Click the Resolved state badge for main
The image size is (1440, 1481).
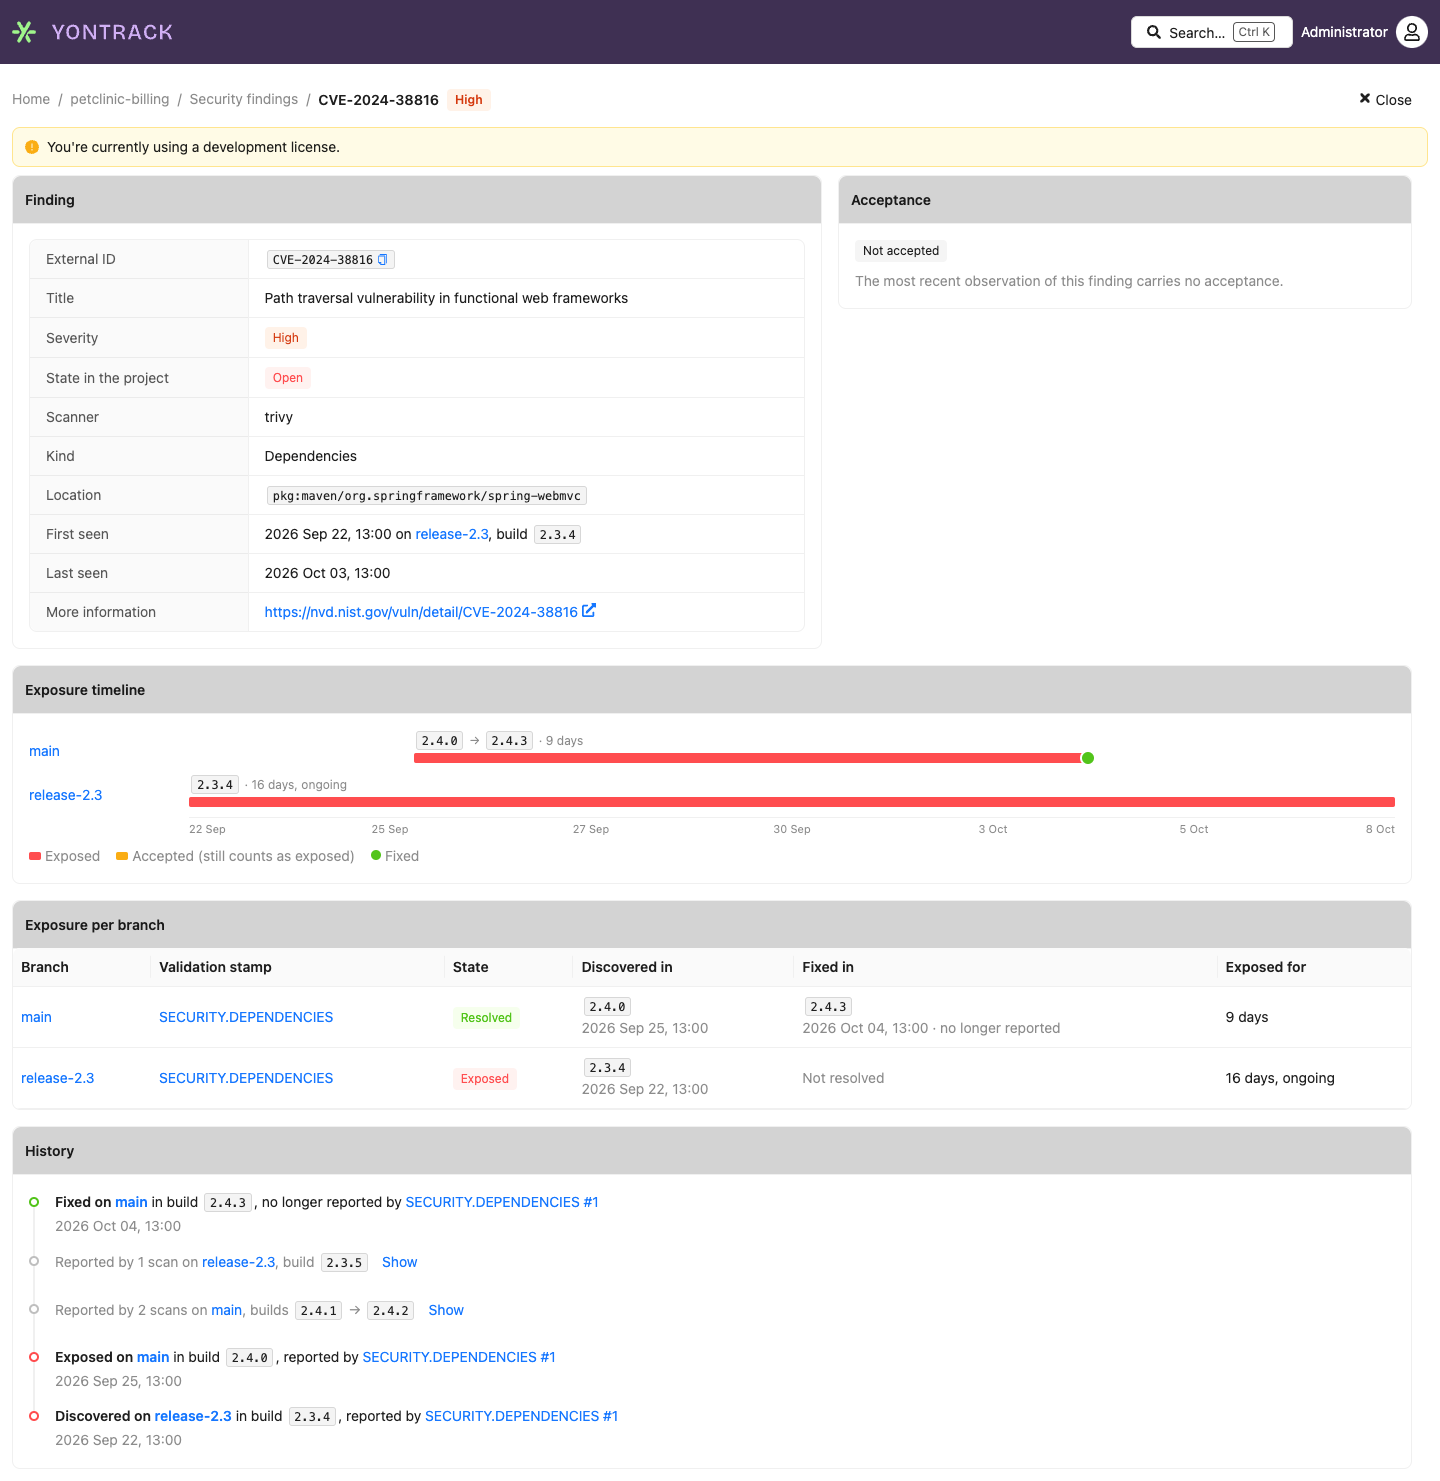[486, 1018]
